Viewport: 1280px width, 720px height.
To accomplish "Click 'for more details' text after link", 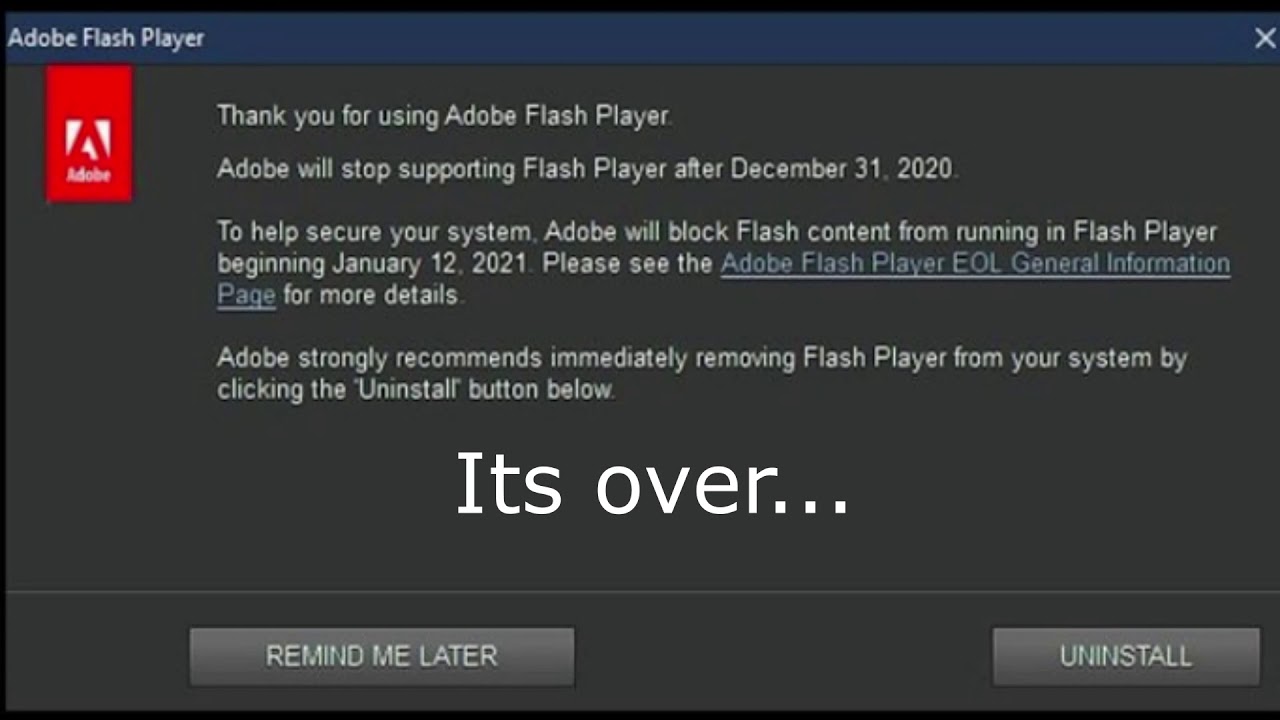I will pos(371,295).
